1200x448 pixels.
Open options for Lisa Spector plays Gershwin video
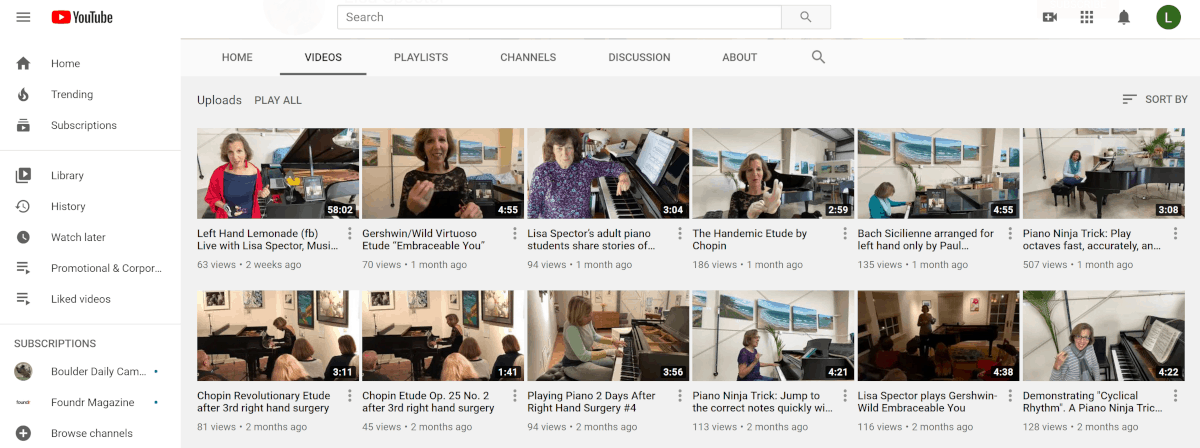click(x=1010, y=396)
